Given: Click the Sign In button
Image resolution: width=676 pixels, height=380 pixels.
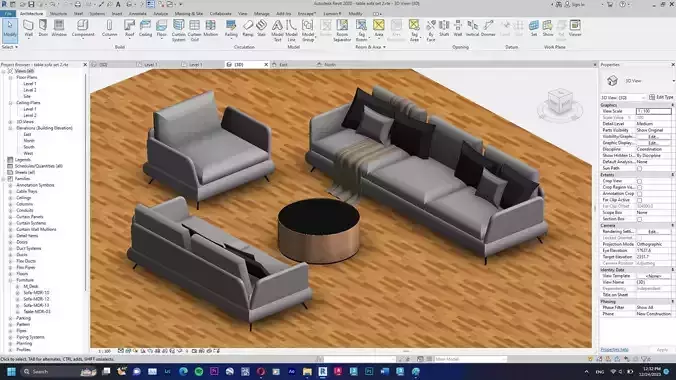Looking at the screenshot, I should pyautogui.click(x=575, y=4).
